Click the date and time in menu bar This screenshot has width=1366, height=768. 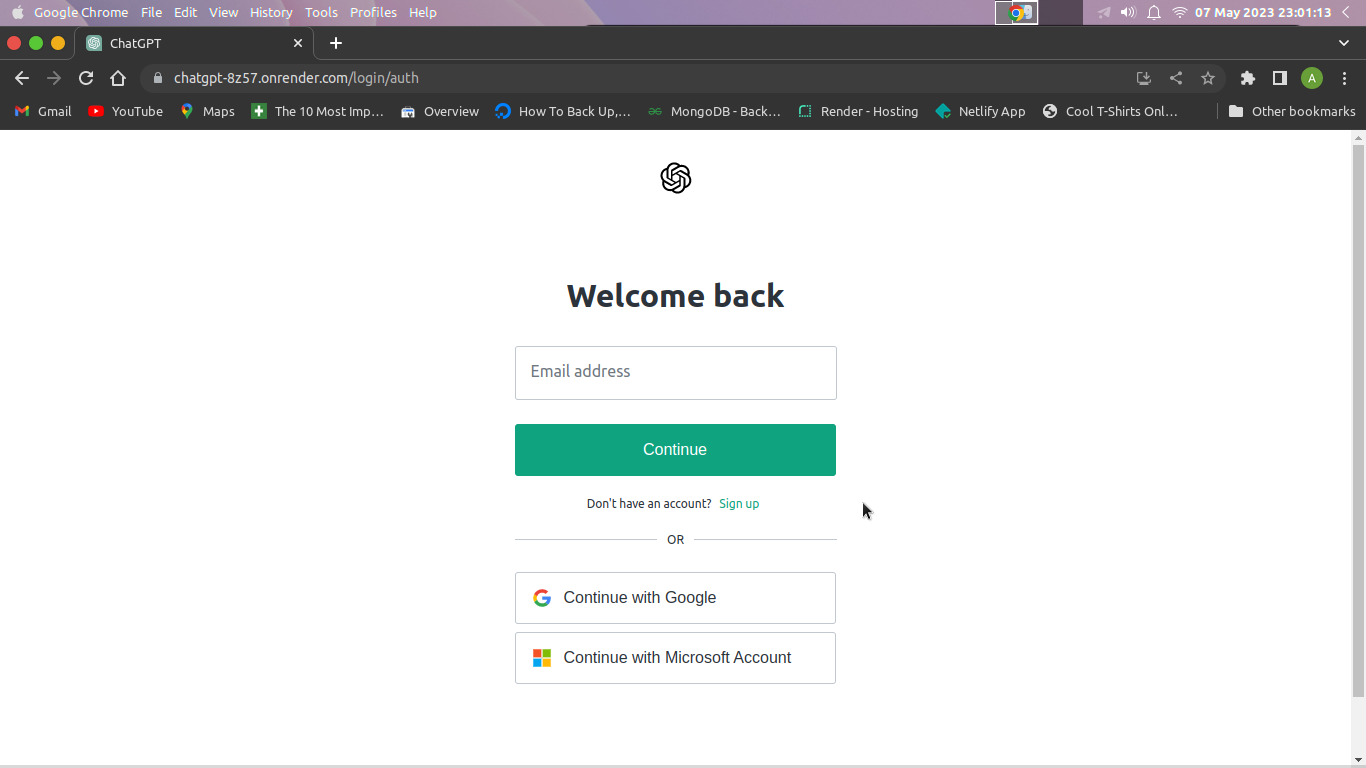(1263, 12)
